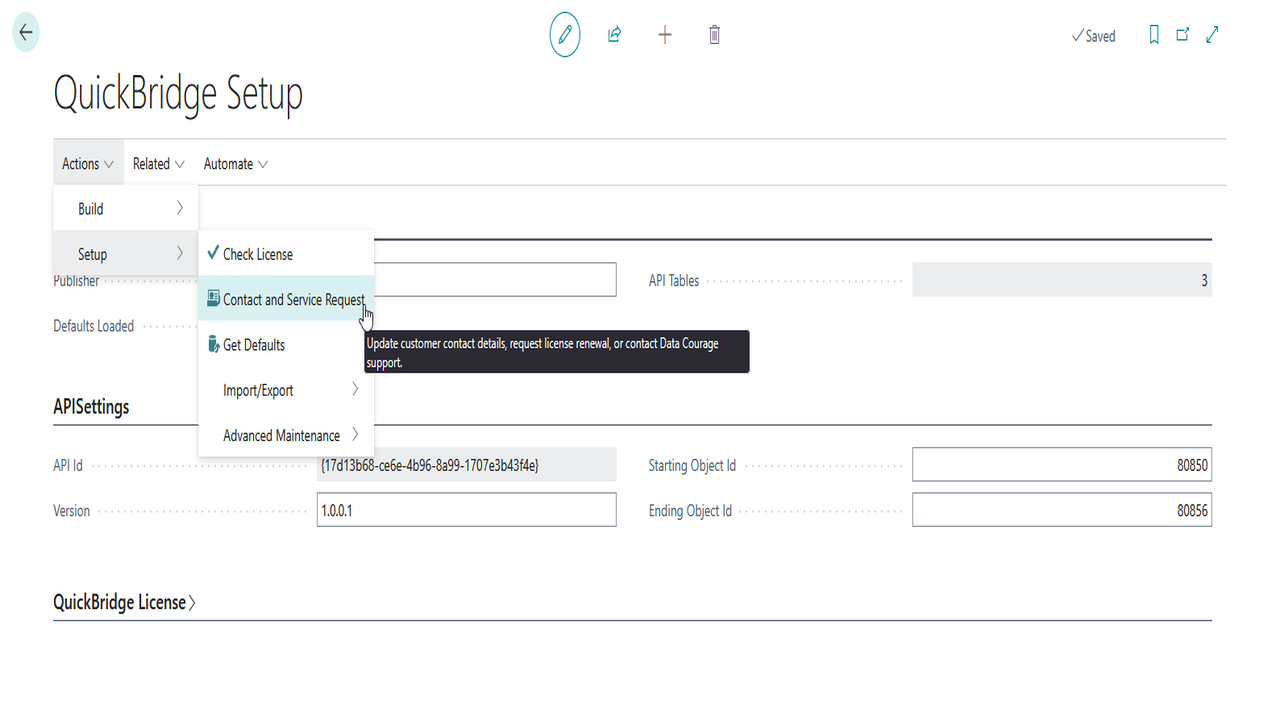The width and height of the screenshot is (1280, 720).
Task: Click the Delete trash icon
Action: pyautogui.click(x=714, y=35)
